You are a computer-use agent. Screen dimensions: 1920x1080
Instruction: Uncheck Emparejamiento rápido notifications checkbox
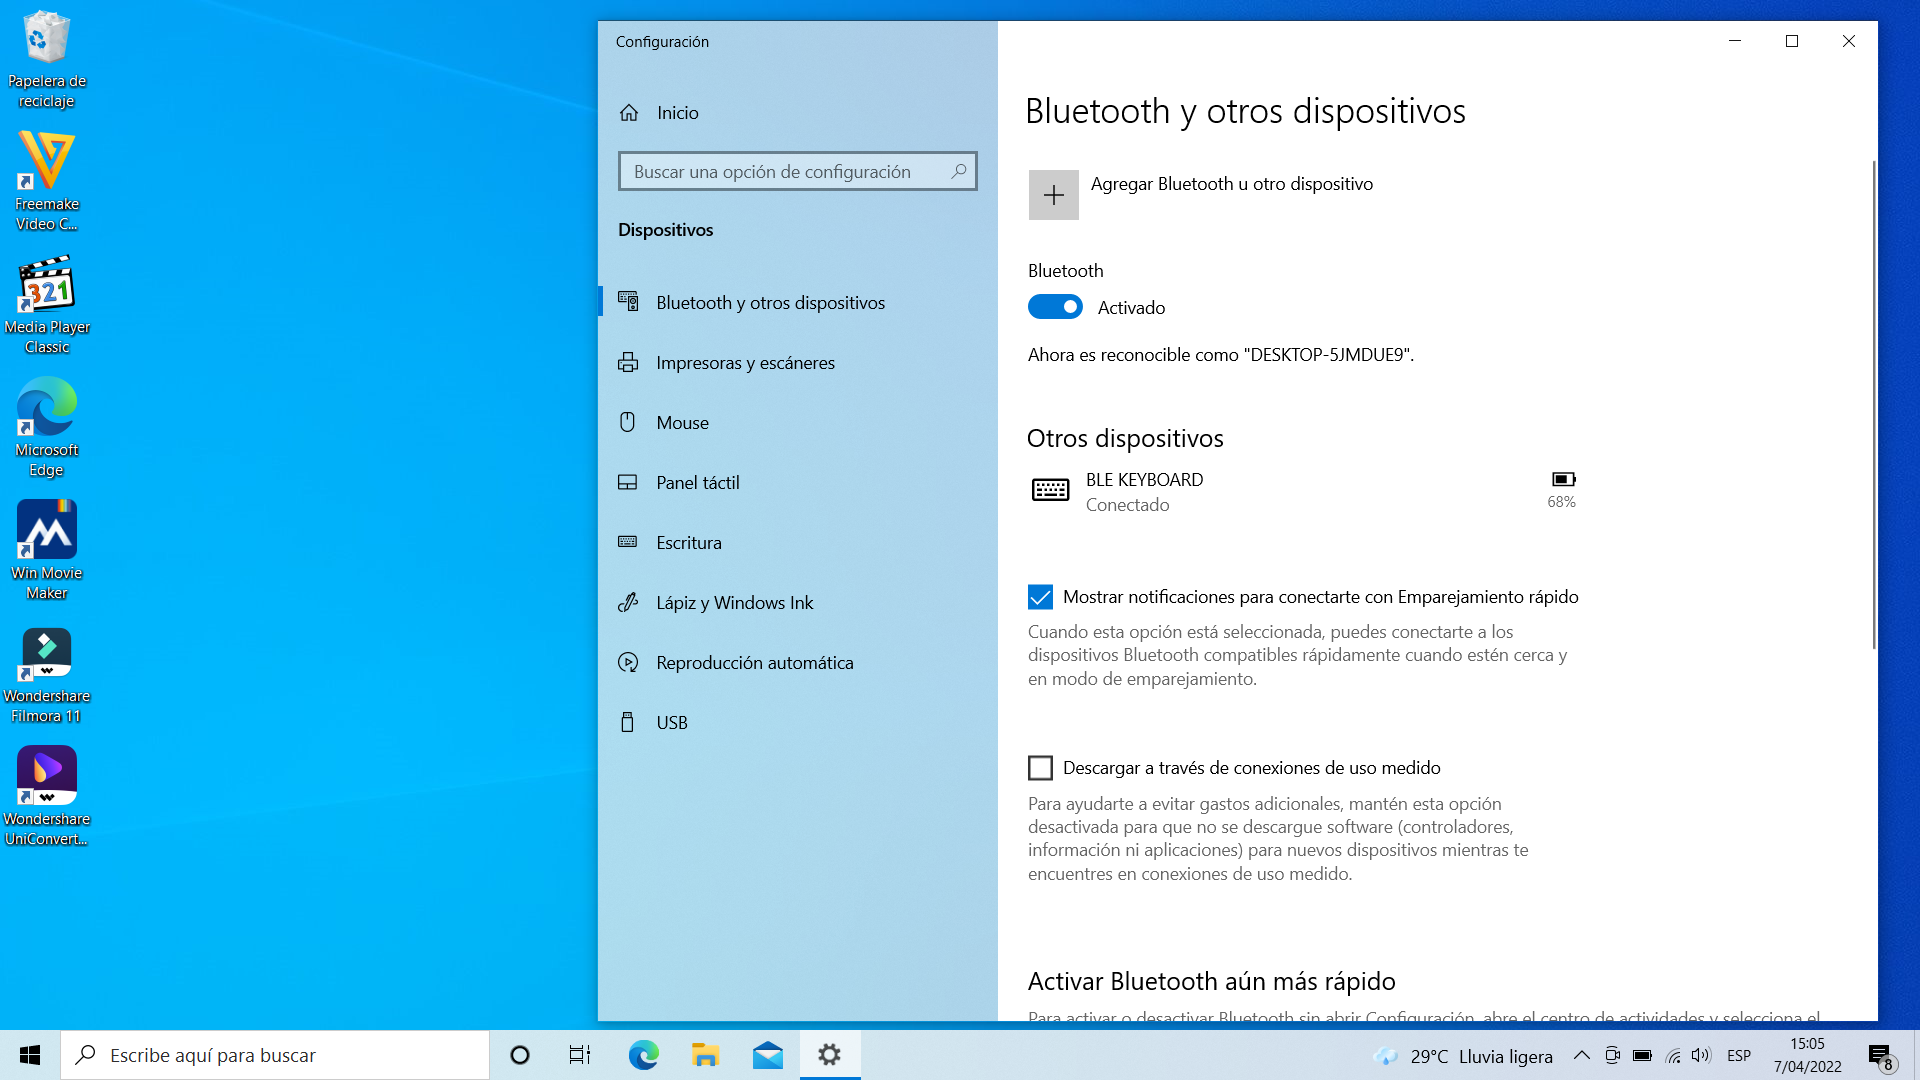point(1040,597)
